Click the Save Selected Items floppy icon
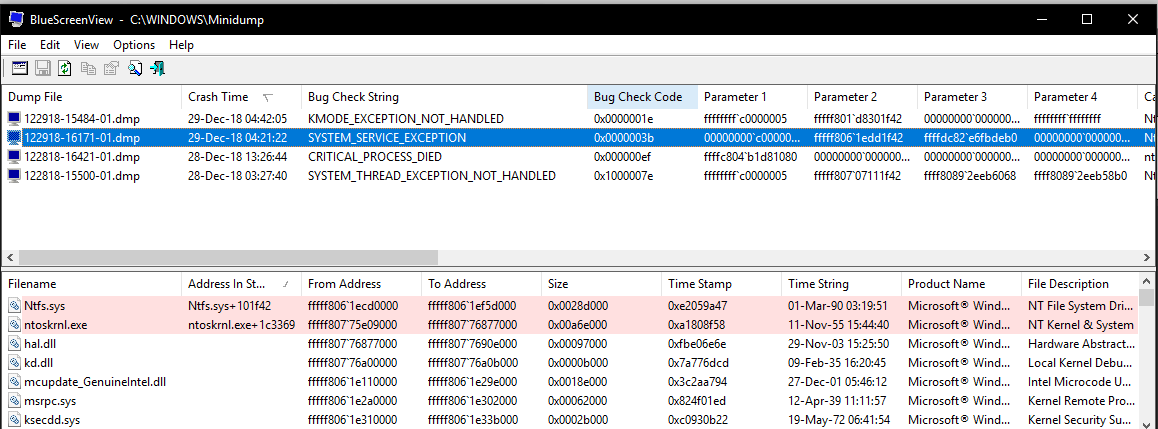Screen dimensions: 1158x429 (43, 69)
